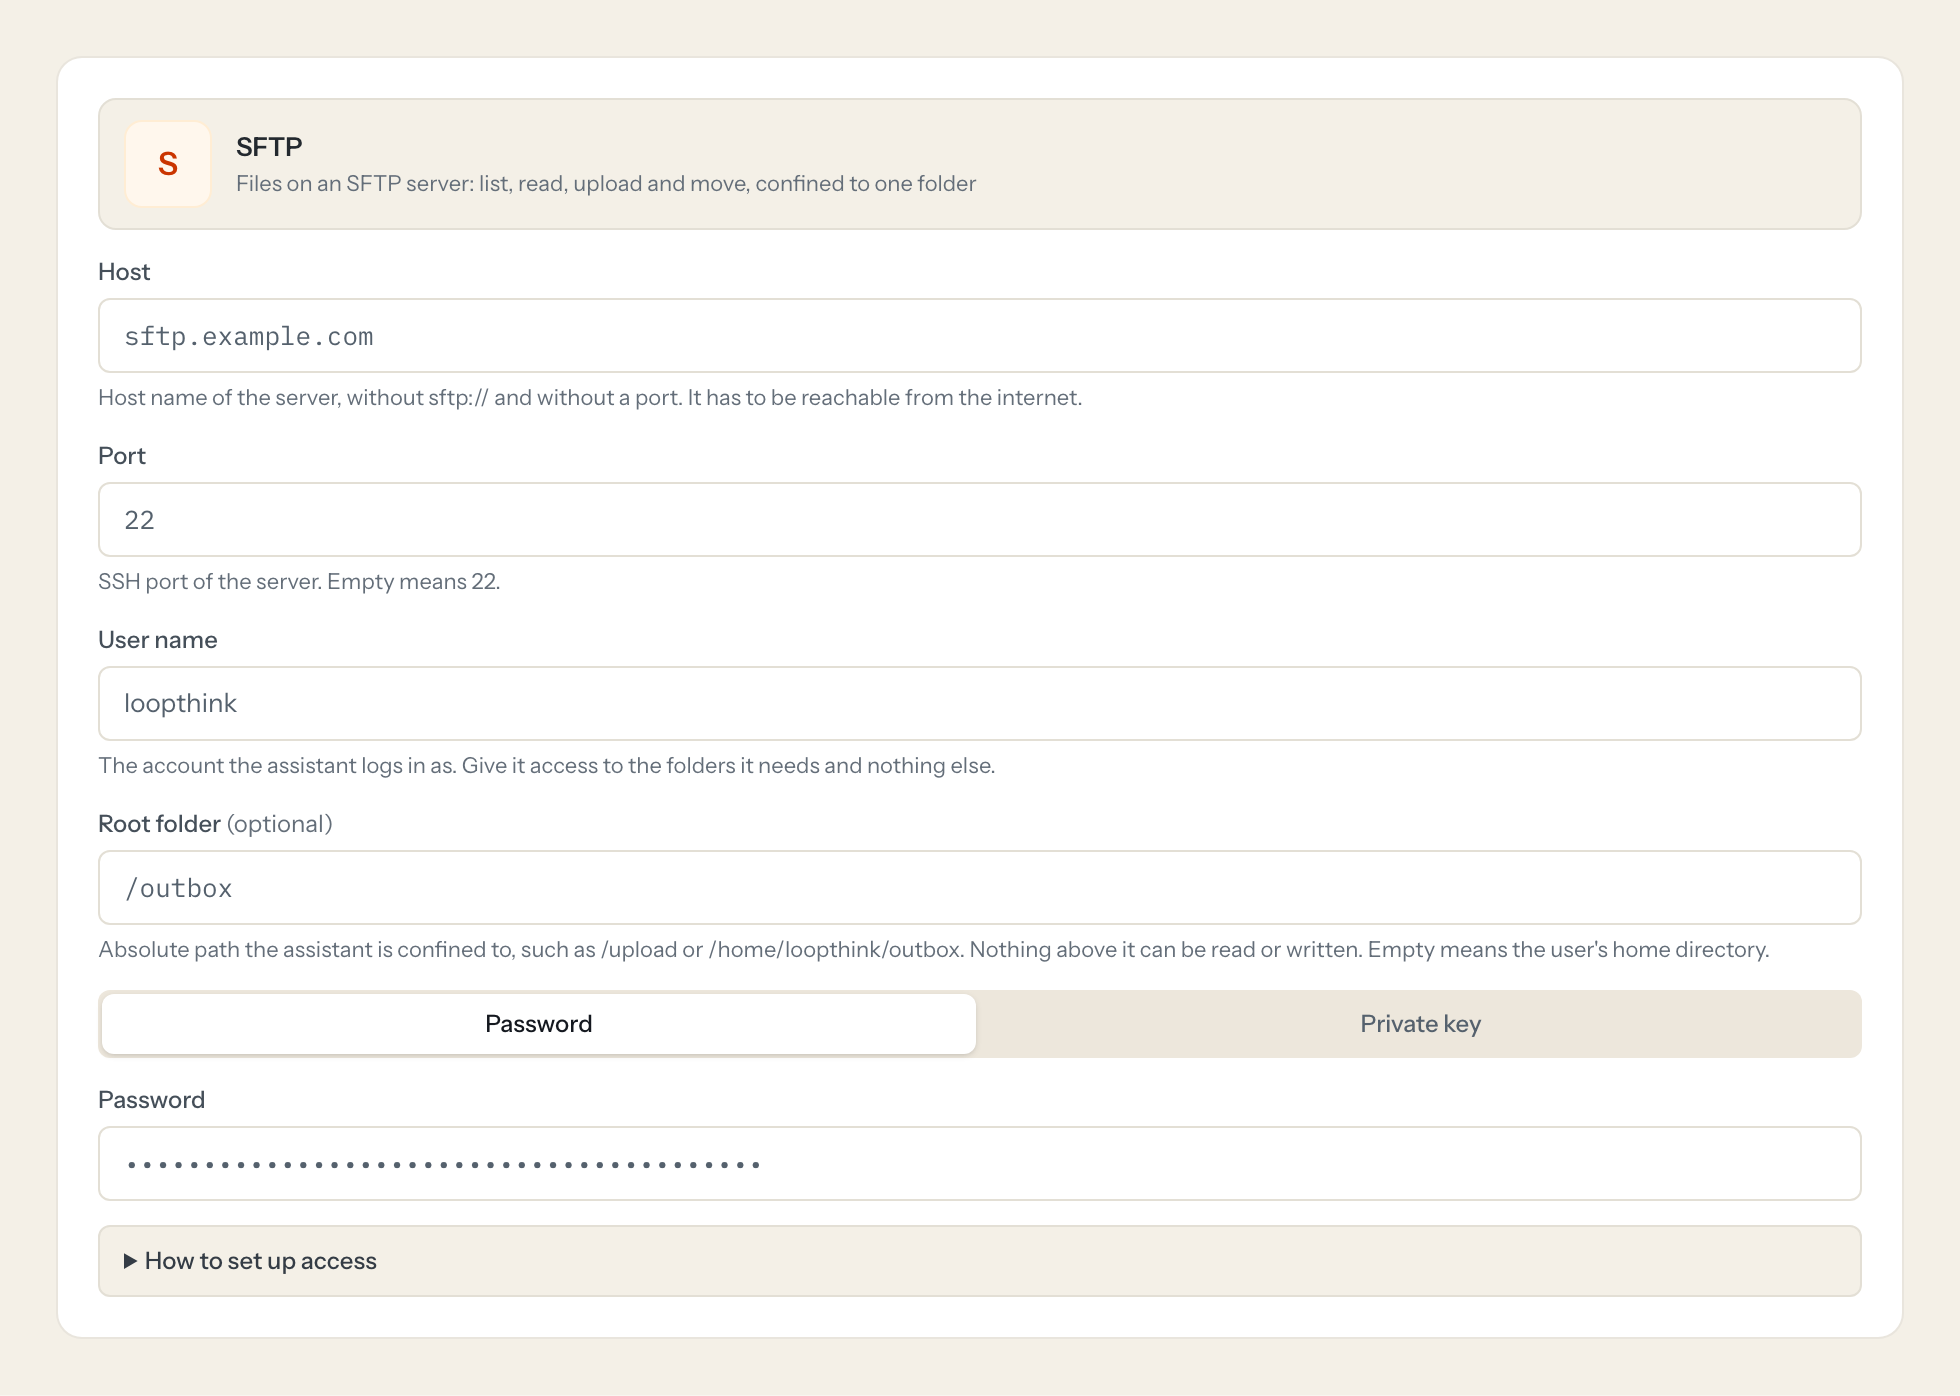
Task: Click the 'Absolute path the assistant is confined to' hint
Action: [934, 950]
